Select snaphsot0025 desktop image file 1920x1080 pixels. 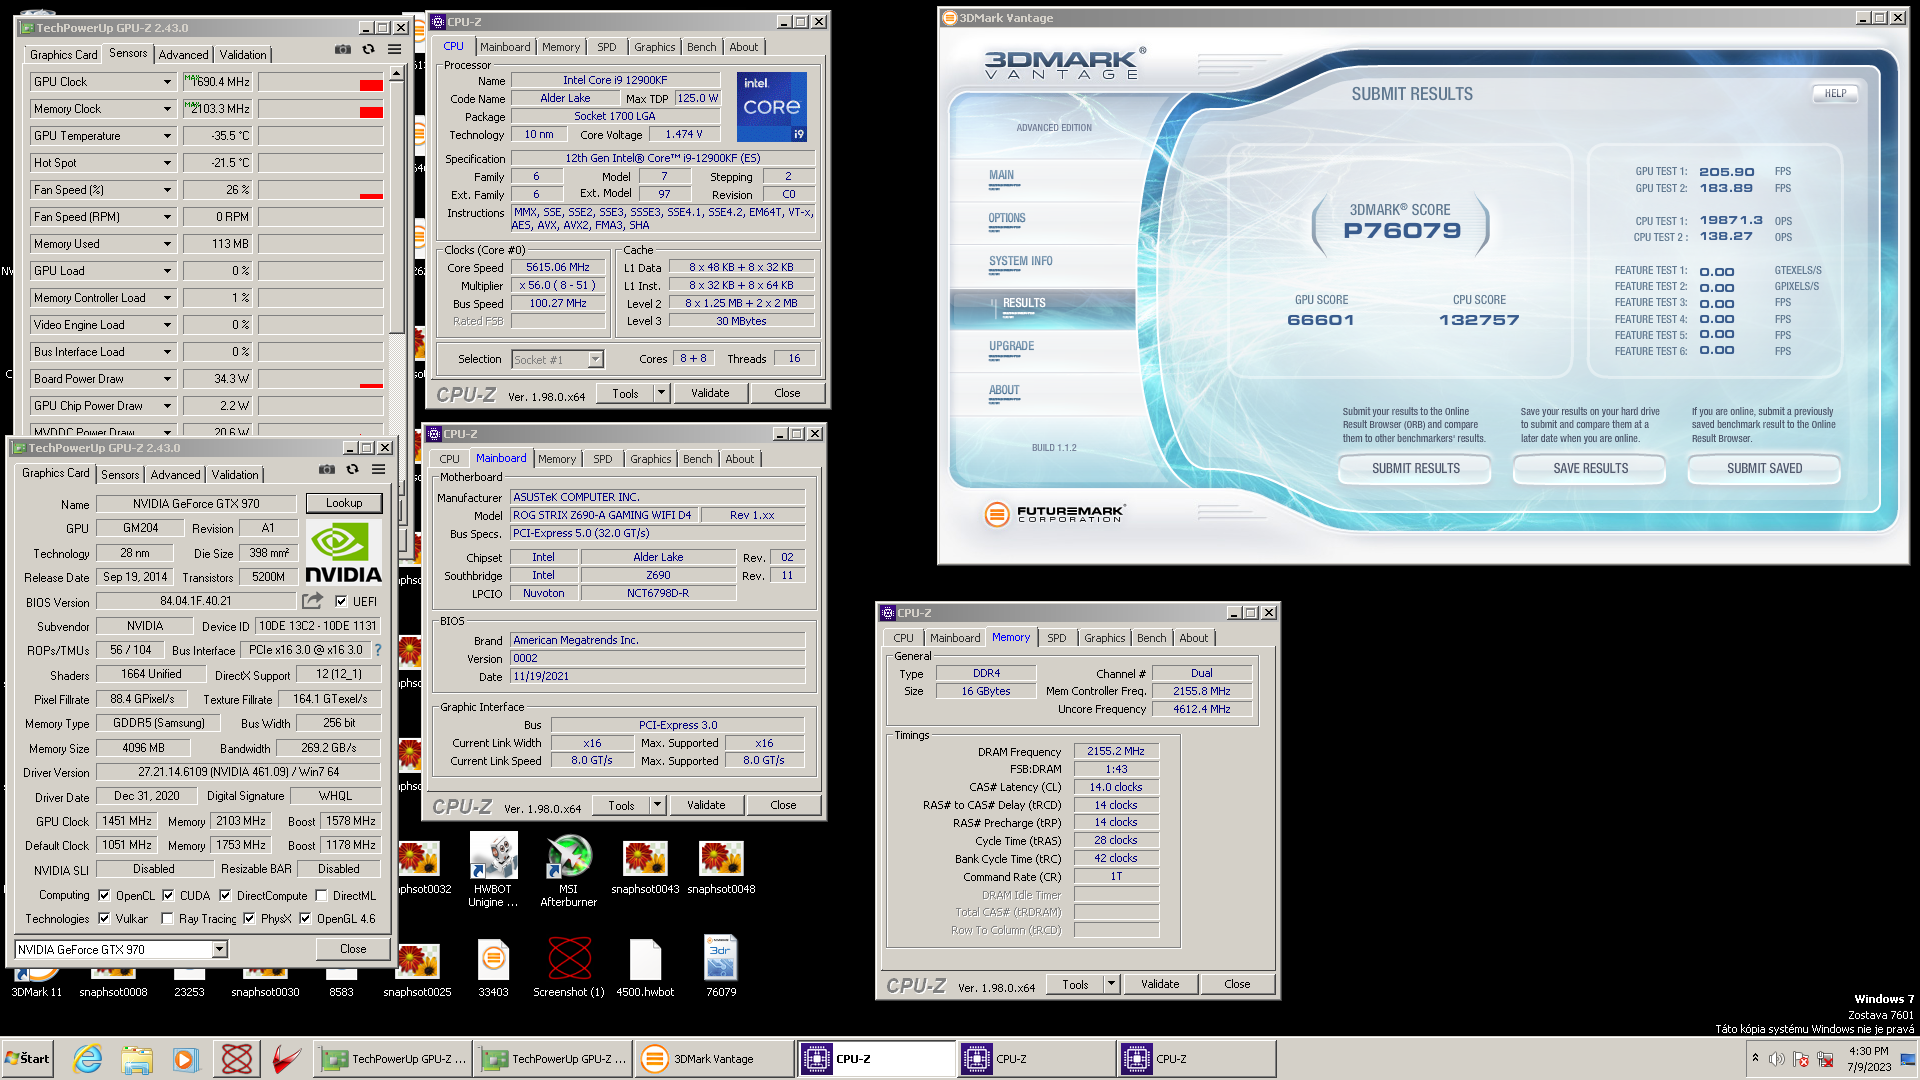coord(417,970)
